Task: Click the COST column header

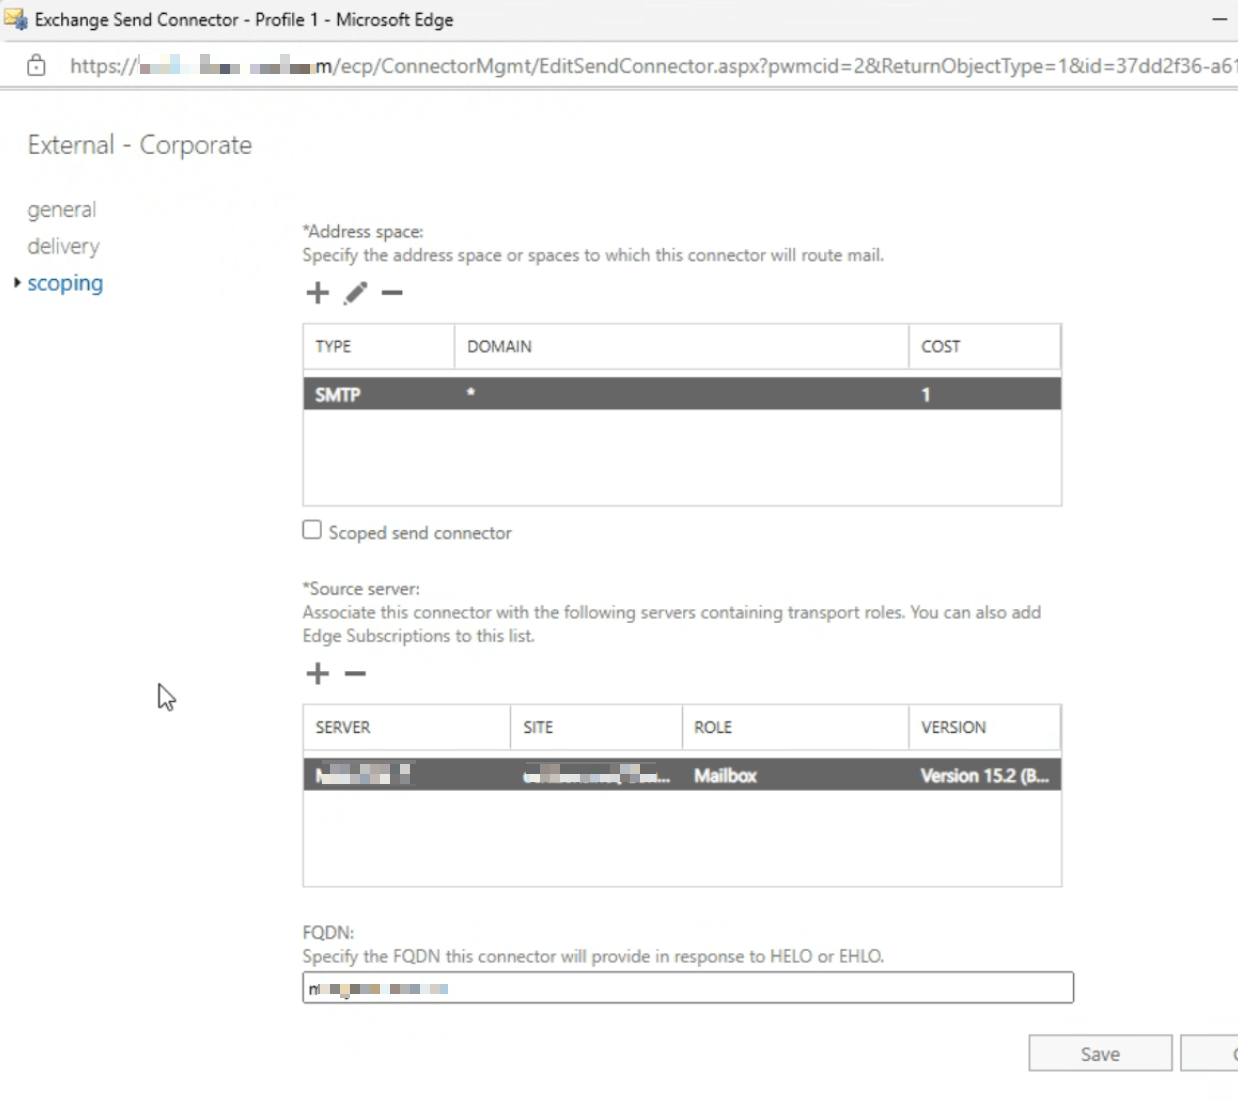Action: coord(985,346)
